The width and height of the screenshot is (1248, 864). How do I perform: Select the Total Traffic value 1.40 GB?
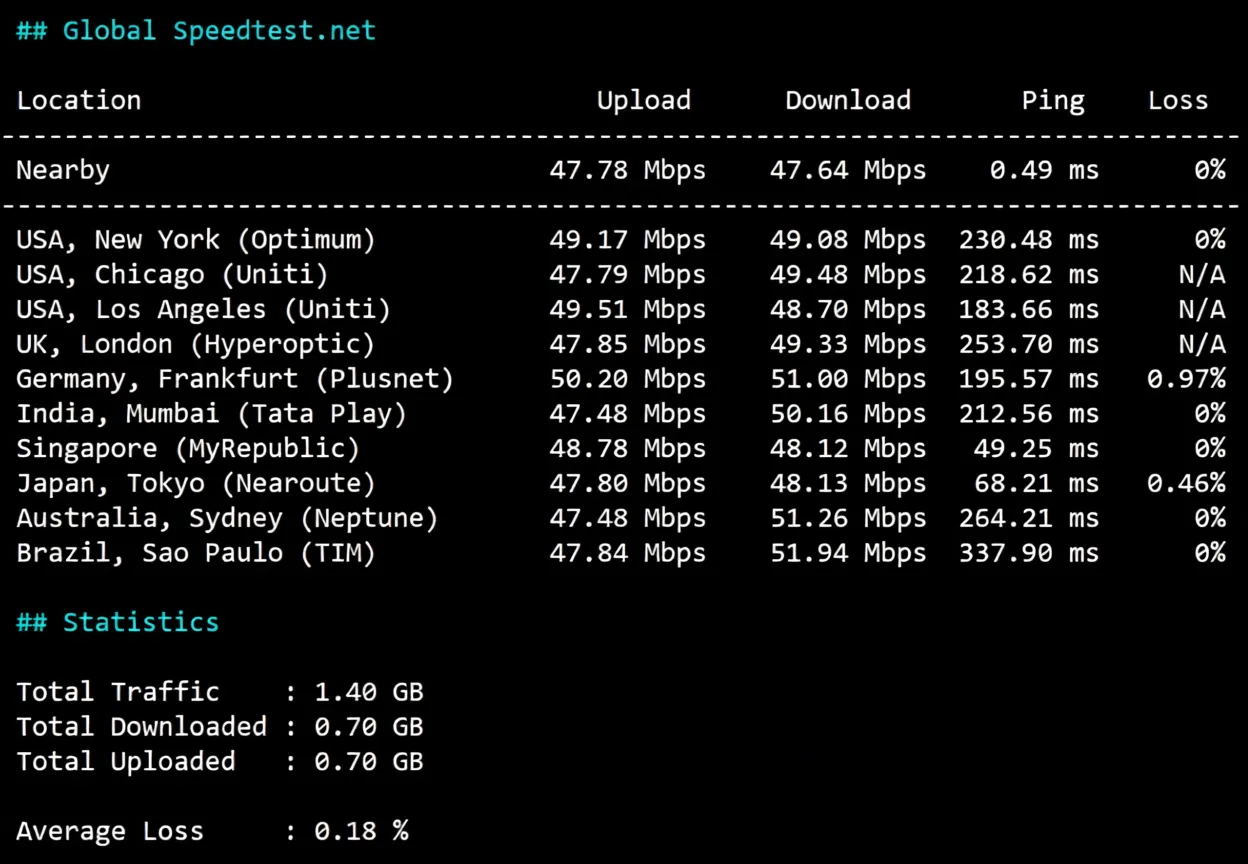pyautogui.click(x=369, y=691)
